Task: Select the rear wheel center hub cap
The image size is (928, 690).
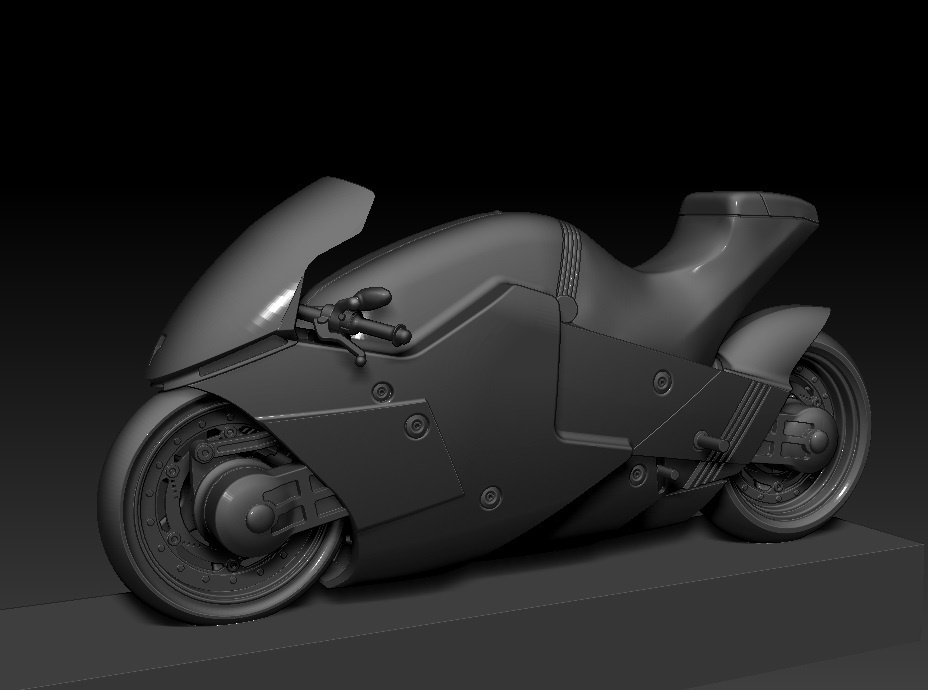Action: pyautogui.click(x=819, y=440)
